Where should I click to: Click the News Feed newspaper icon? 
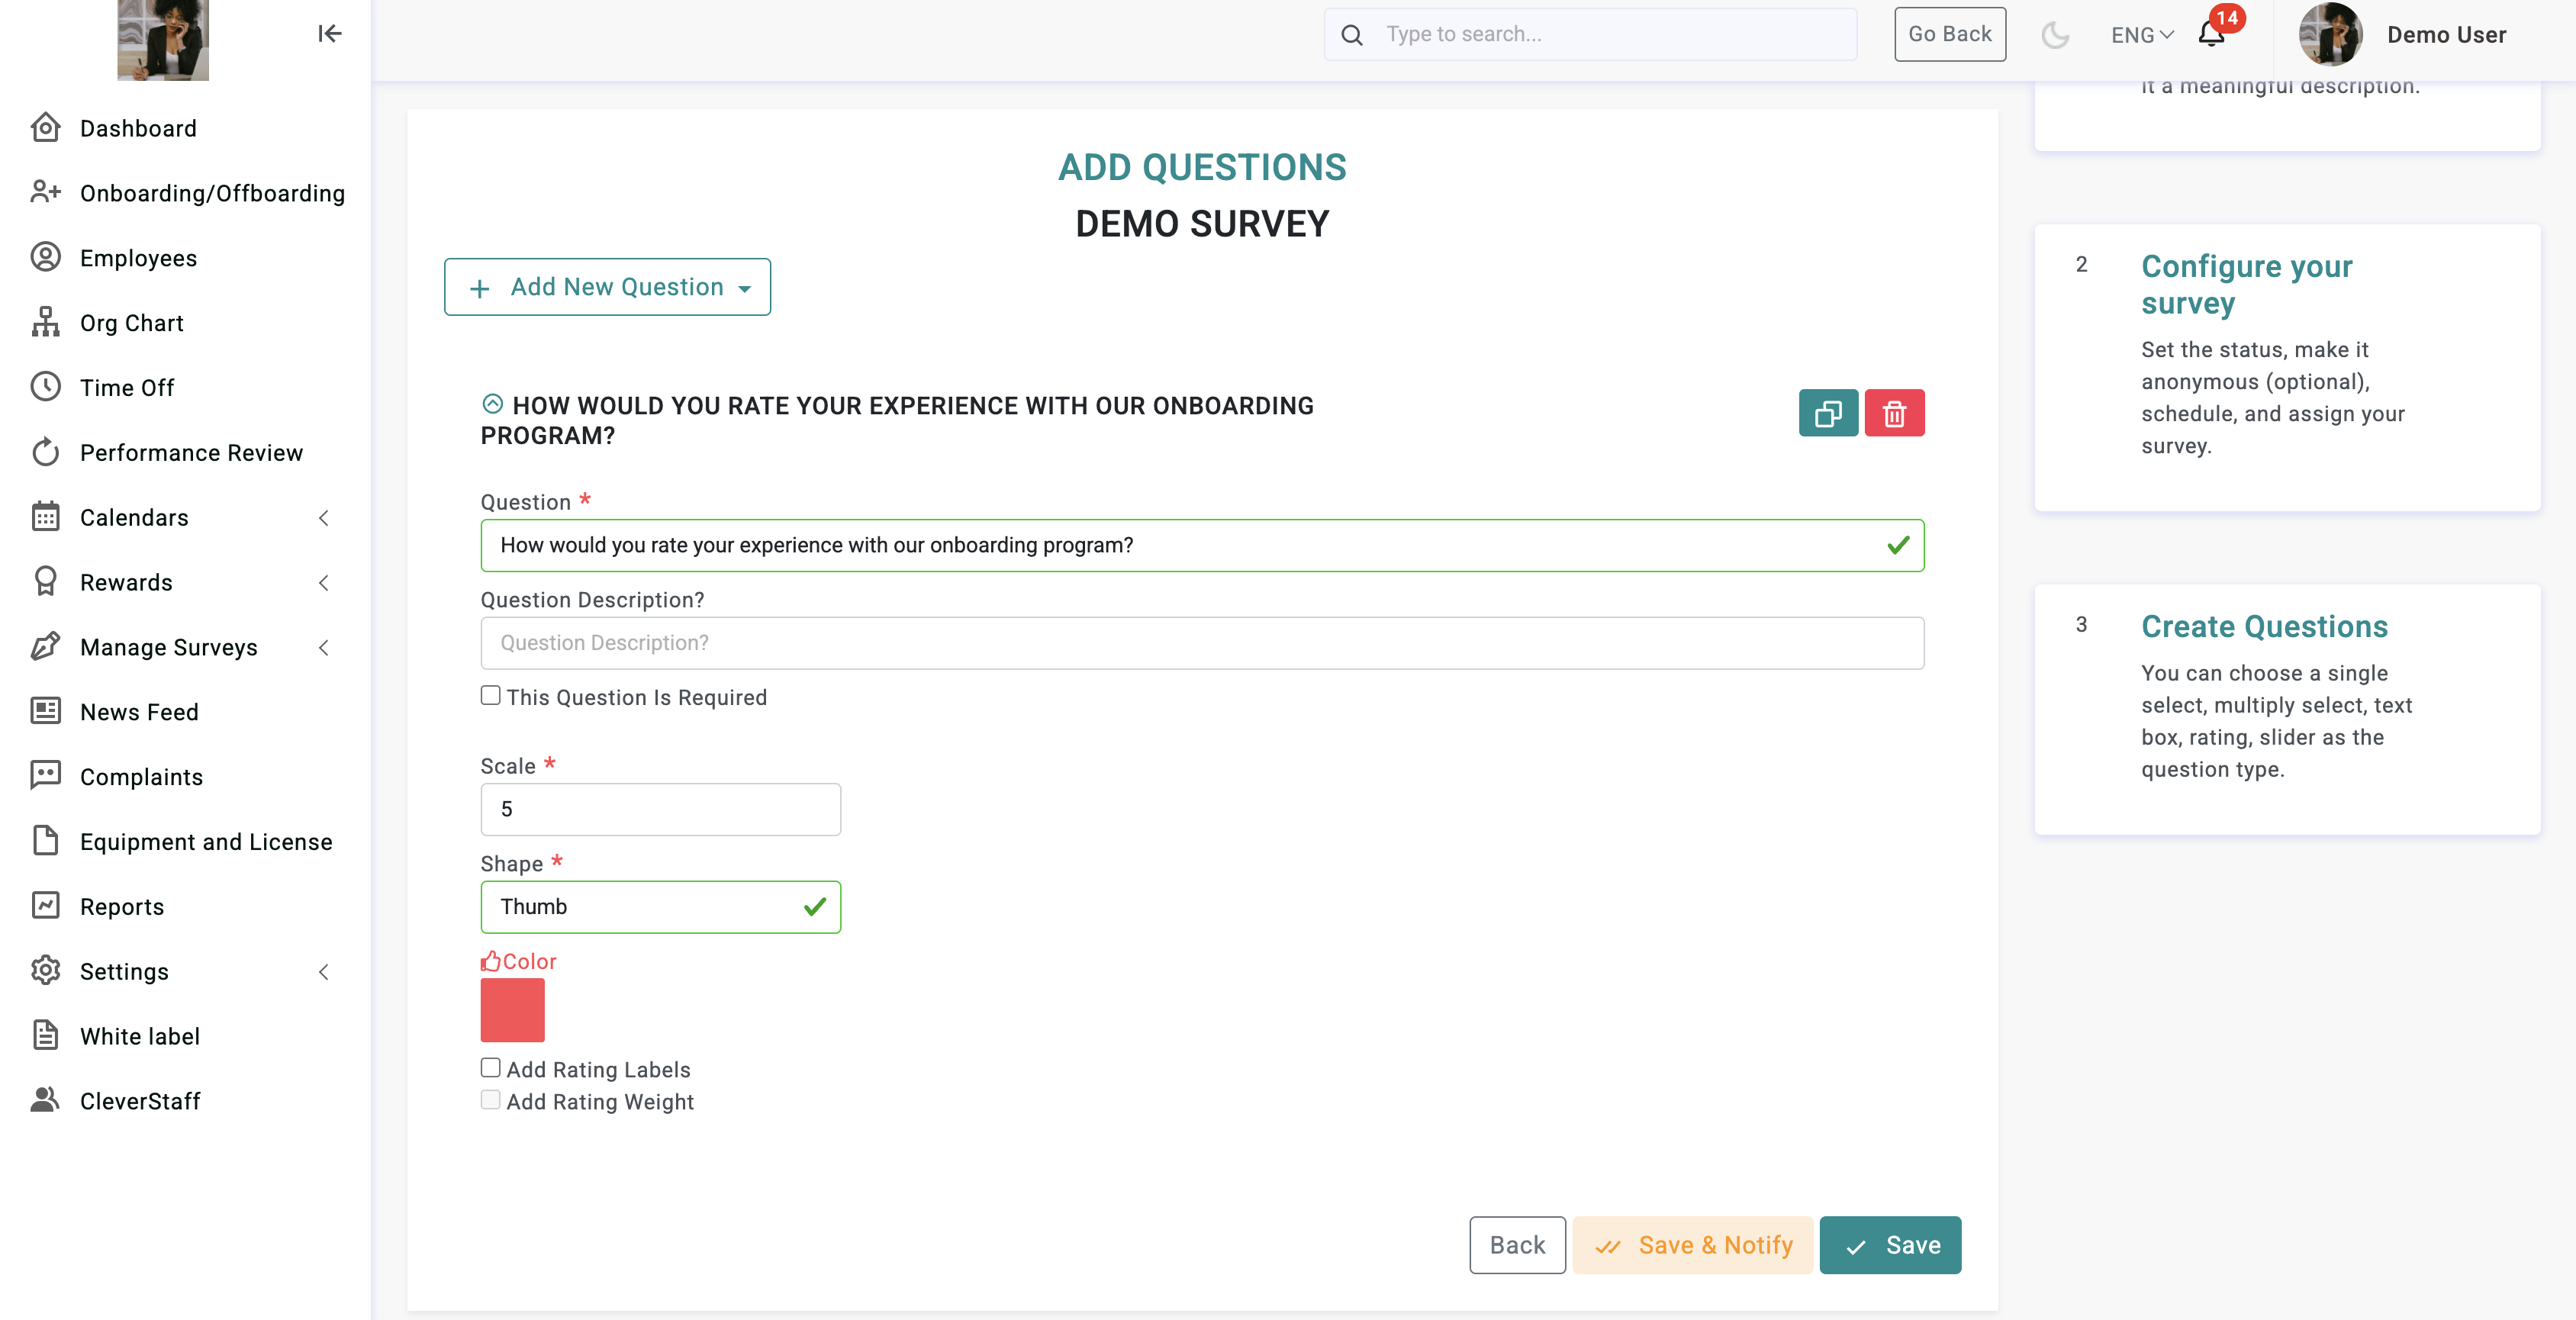point(45,711)
